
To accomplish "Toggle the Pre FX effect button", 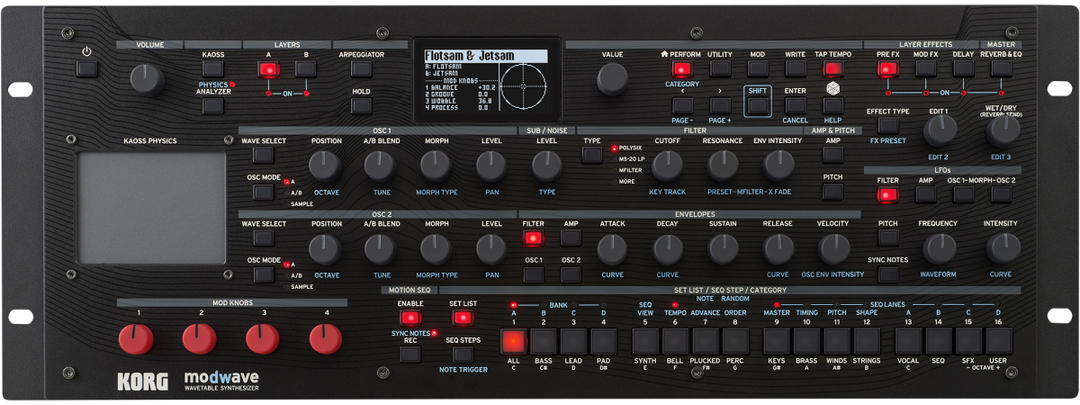I will (888, 68).
